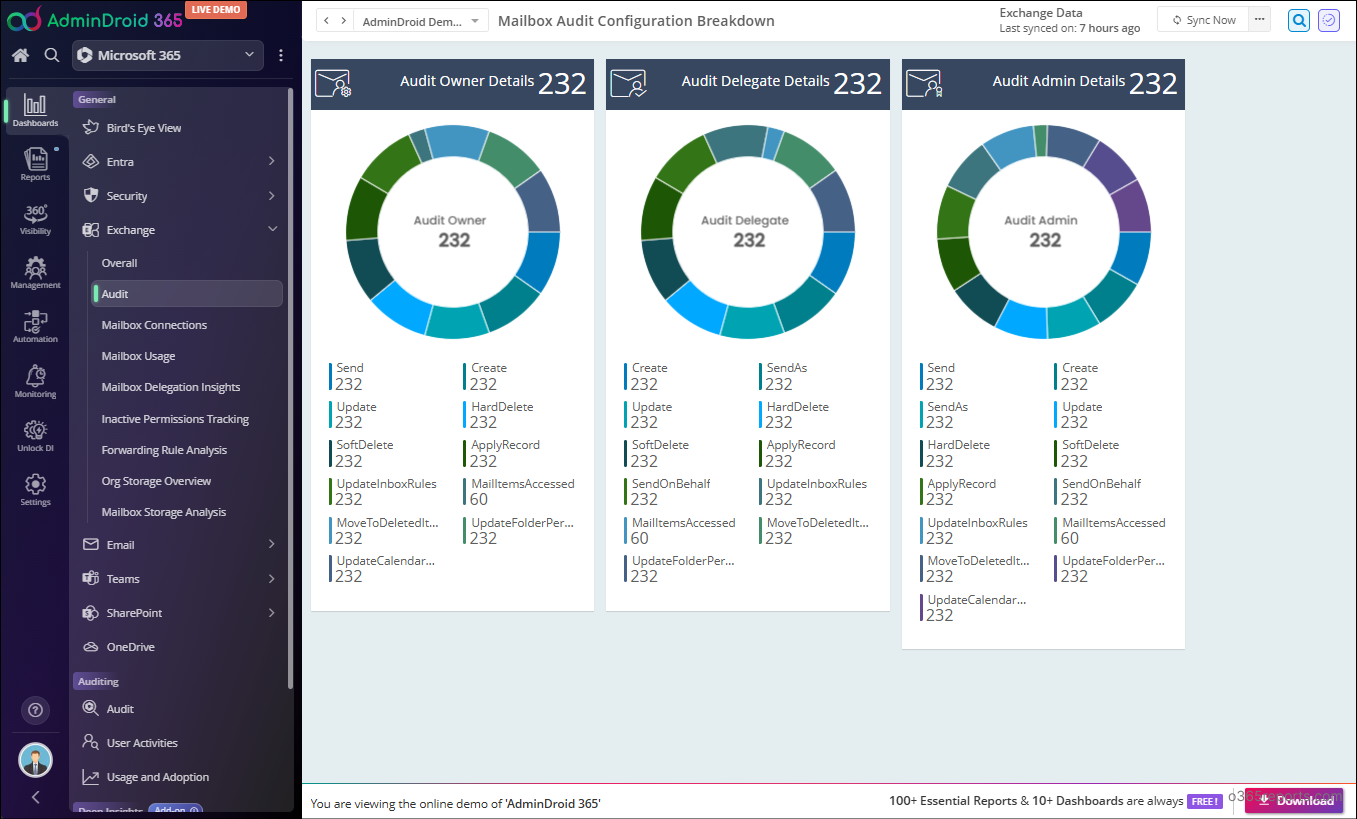Expand the Security menu group
Screen dimensions: 1357x819
(179, 196)
